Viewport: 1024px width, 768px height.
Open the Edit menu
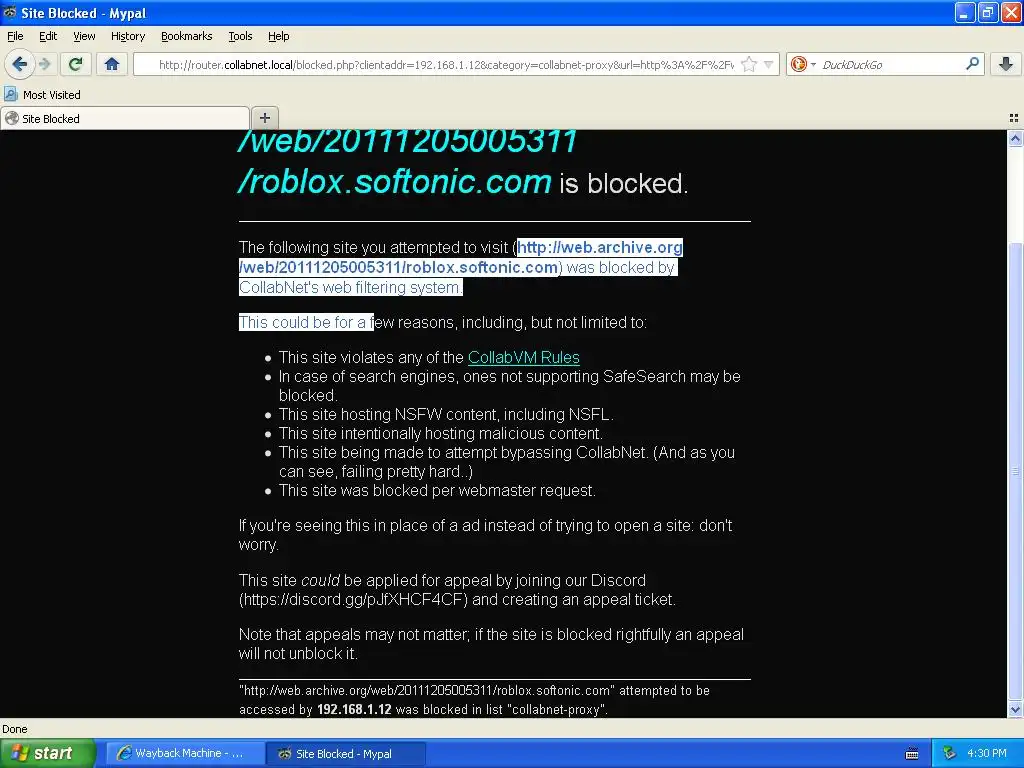(x=48, y=36)
